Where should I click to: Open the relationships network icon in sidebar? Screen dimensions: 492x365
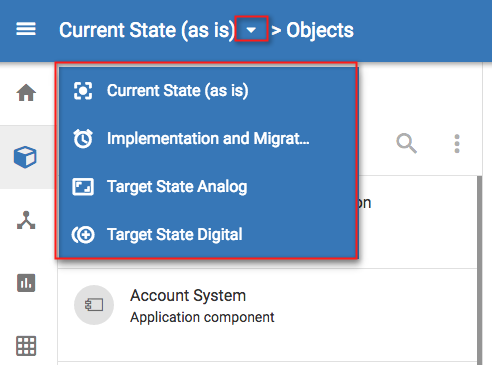coord(26,220)
